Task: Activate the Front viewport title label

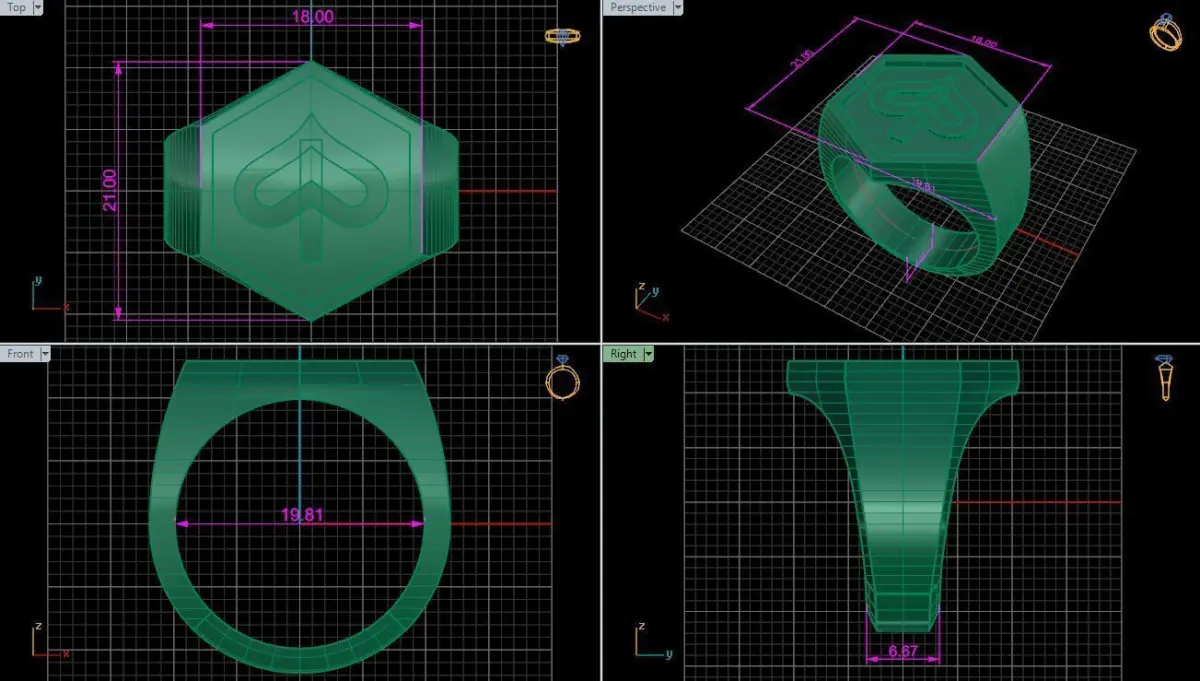Action: pyautogui.click(x=20, y=354)
